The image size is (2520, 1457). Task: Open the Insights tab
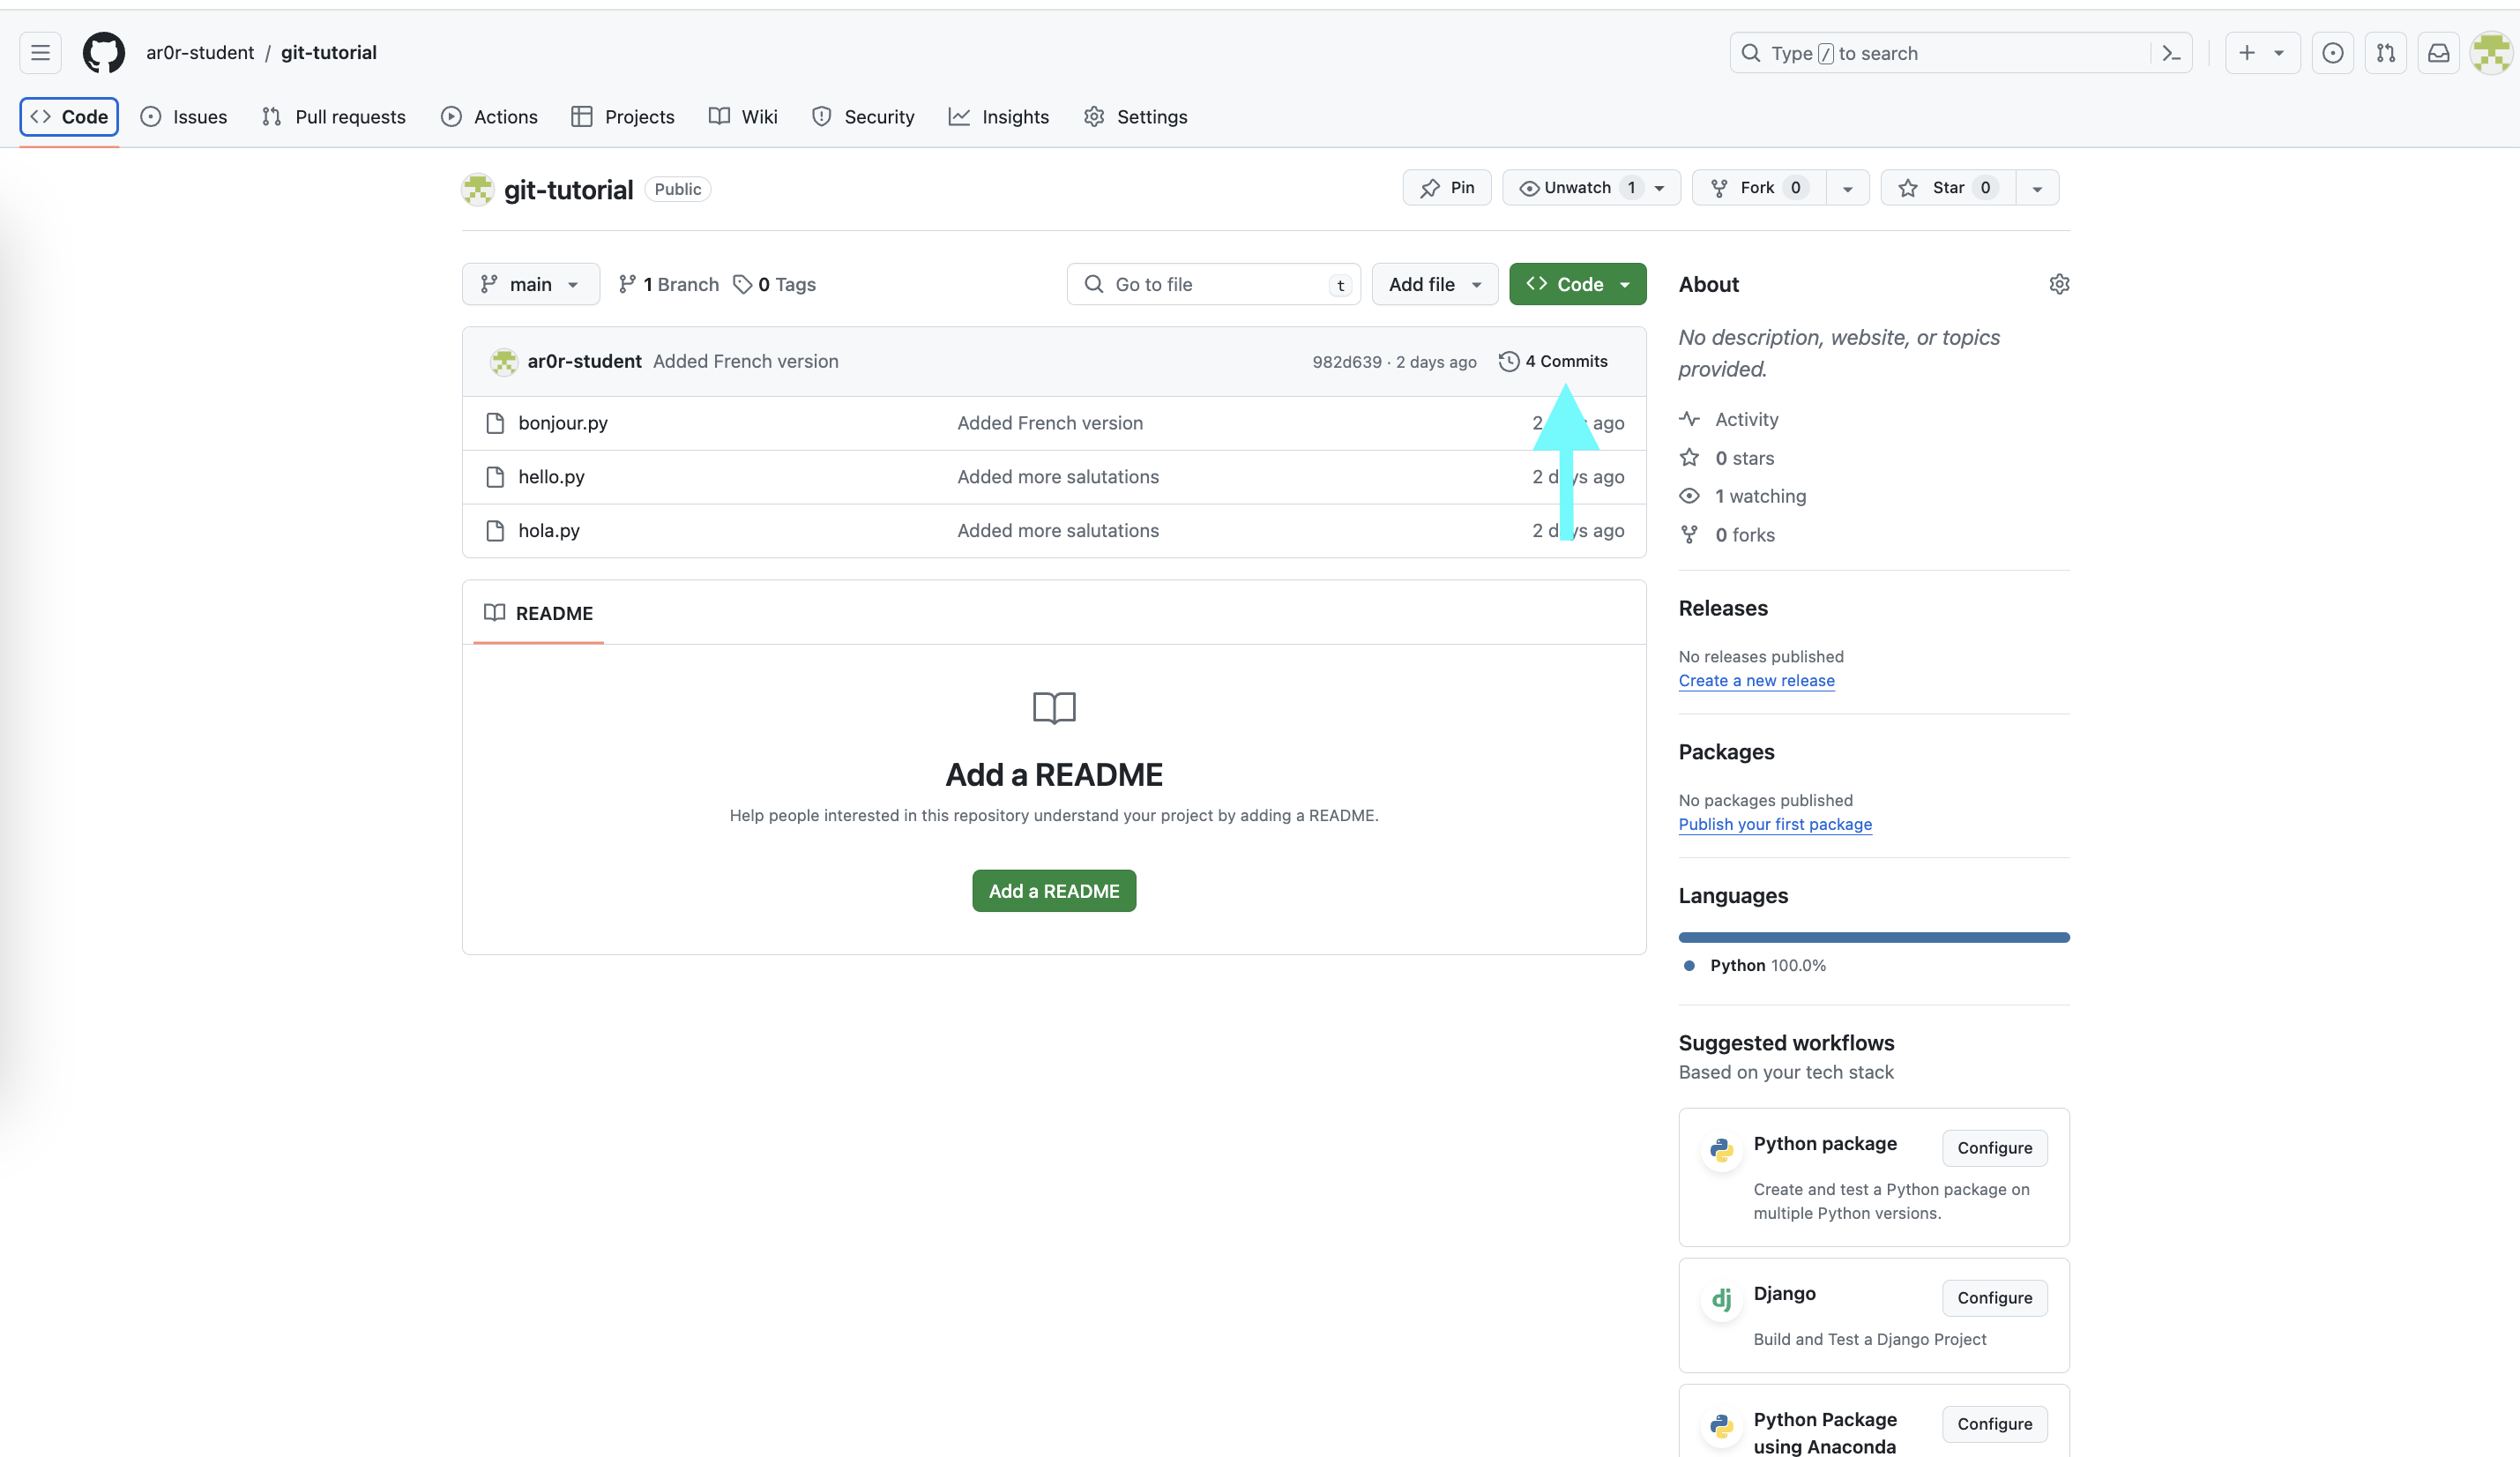pos(998,117)
